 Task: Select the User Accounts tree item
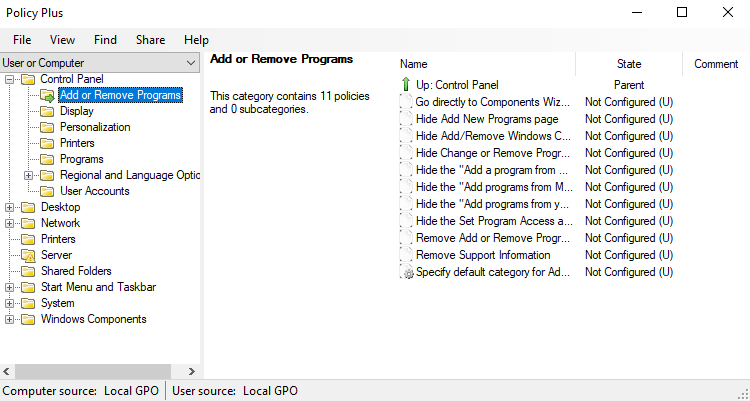click(x=95, y=191)
